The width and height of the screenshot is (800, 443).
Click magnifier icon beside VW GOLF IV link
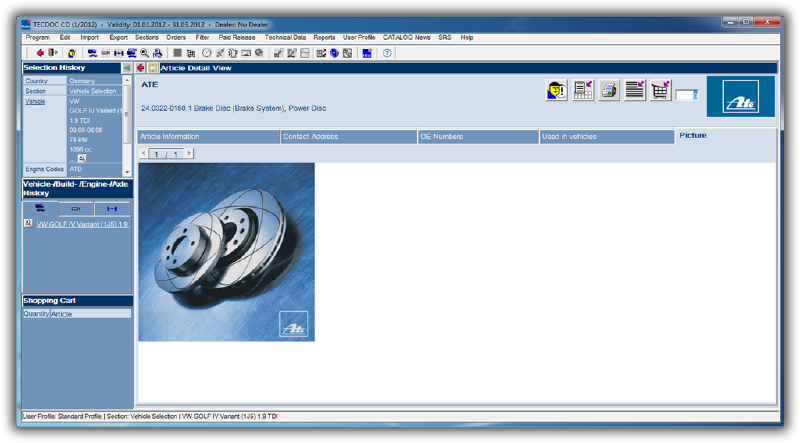coord(29,224)
